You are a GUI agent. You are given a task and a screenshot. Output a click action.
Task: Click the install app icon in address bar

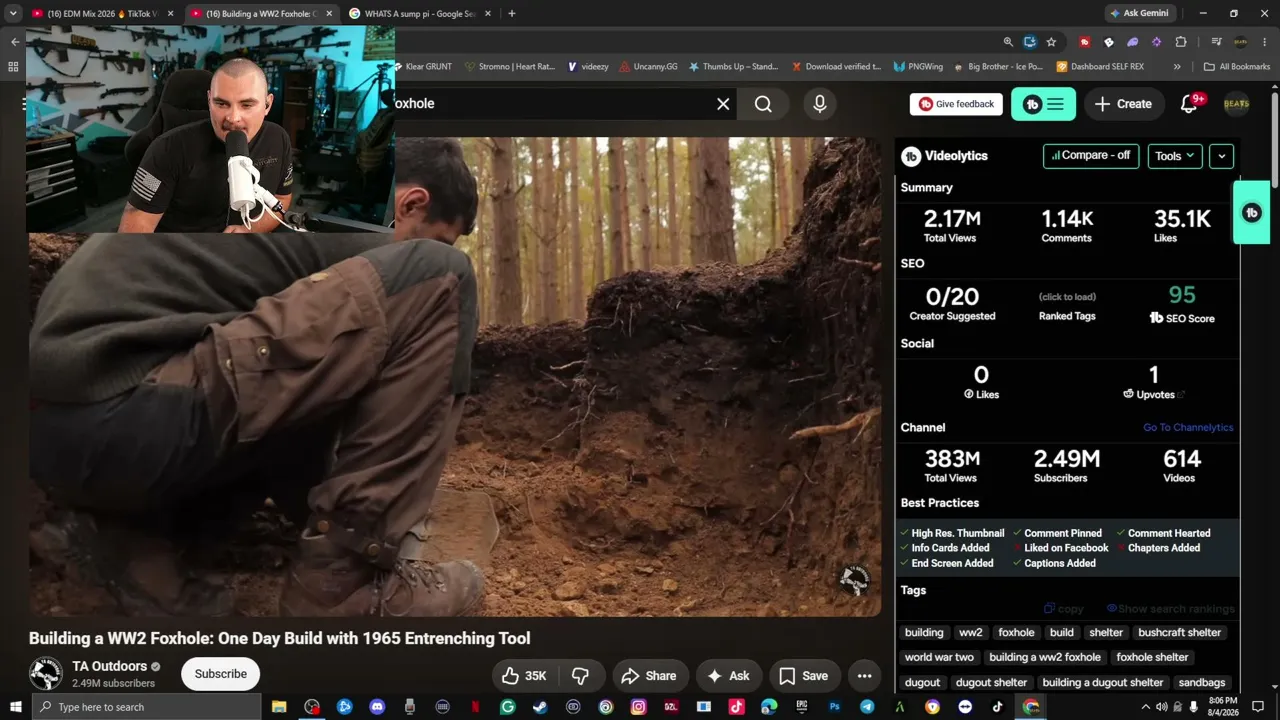click(x=1030, y=42)
